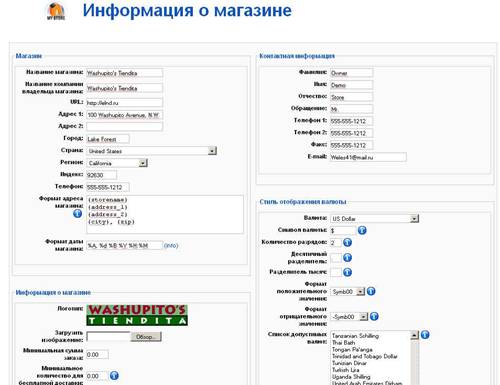This screenshot has height=385, width=500.
Task: Open the info icon next to number of decimals
Action: (x=347, y=242)
